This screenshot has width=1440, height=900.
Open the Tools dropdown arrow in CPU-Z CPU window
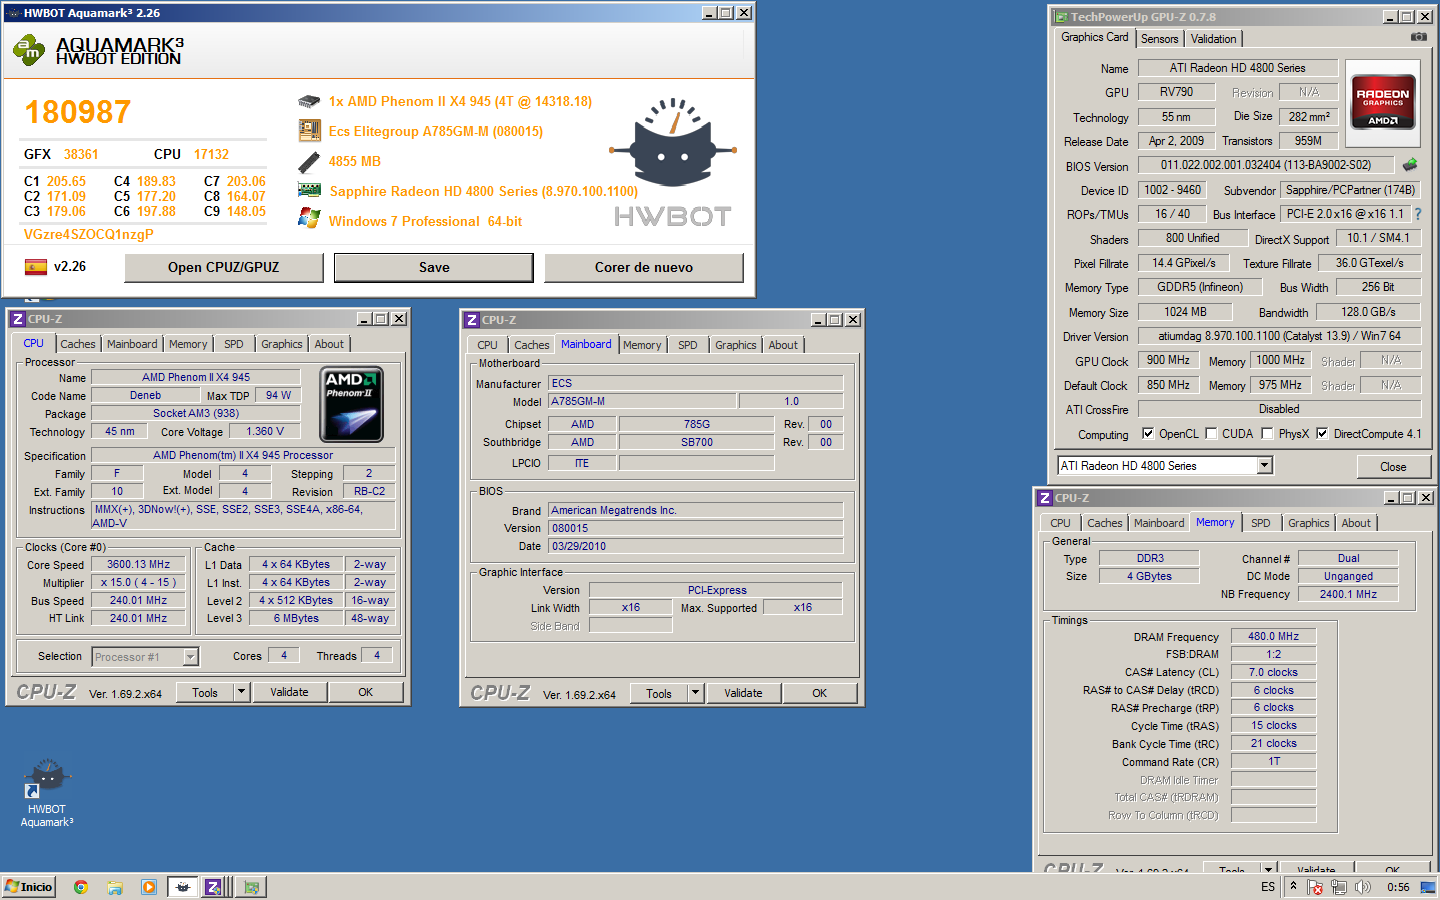click(x=241, y=692)
